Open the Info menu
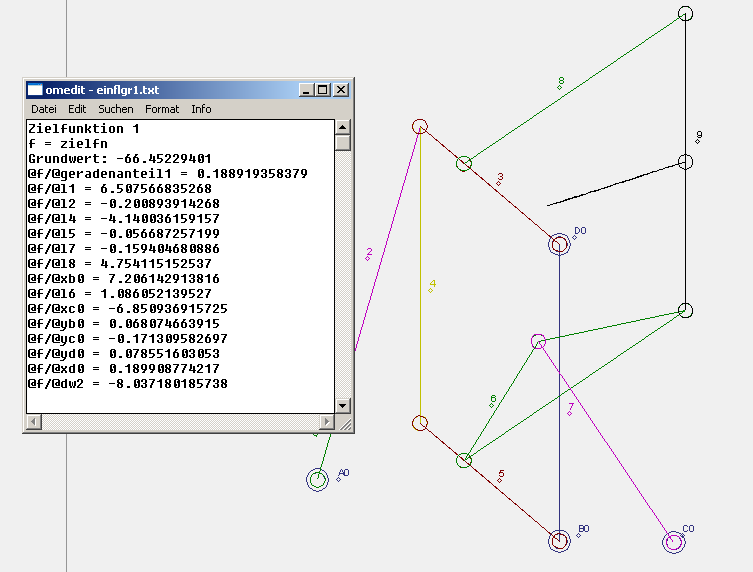This screenshot has width=753, height=572. 201,109
